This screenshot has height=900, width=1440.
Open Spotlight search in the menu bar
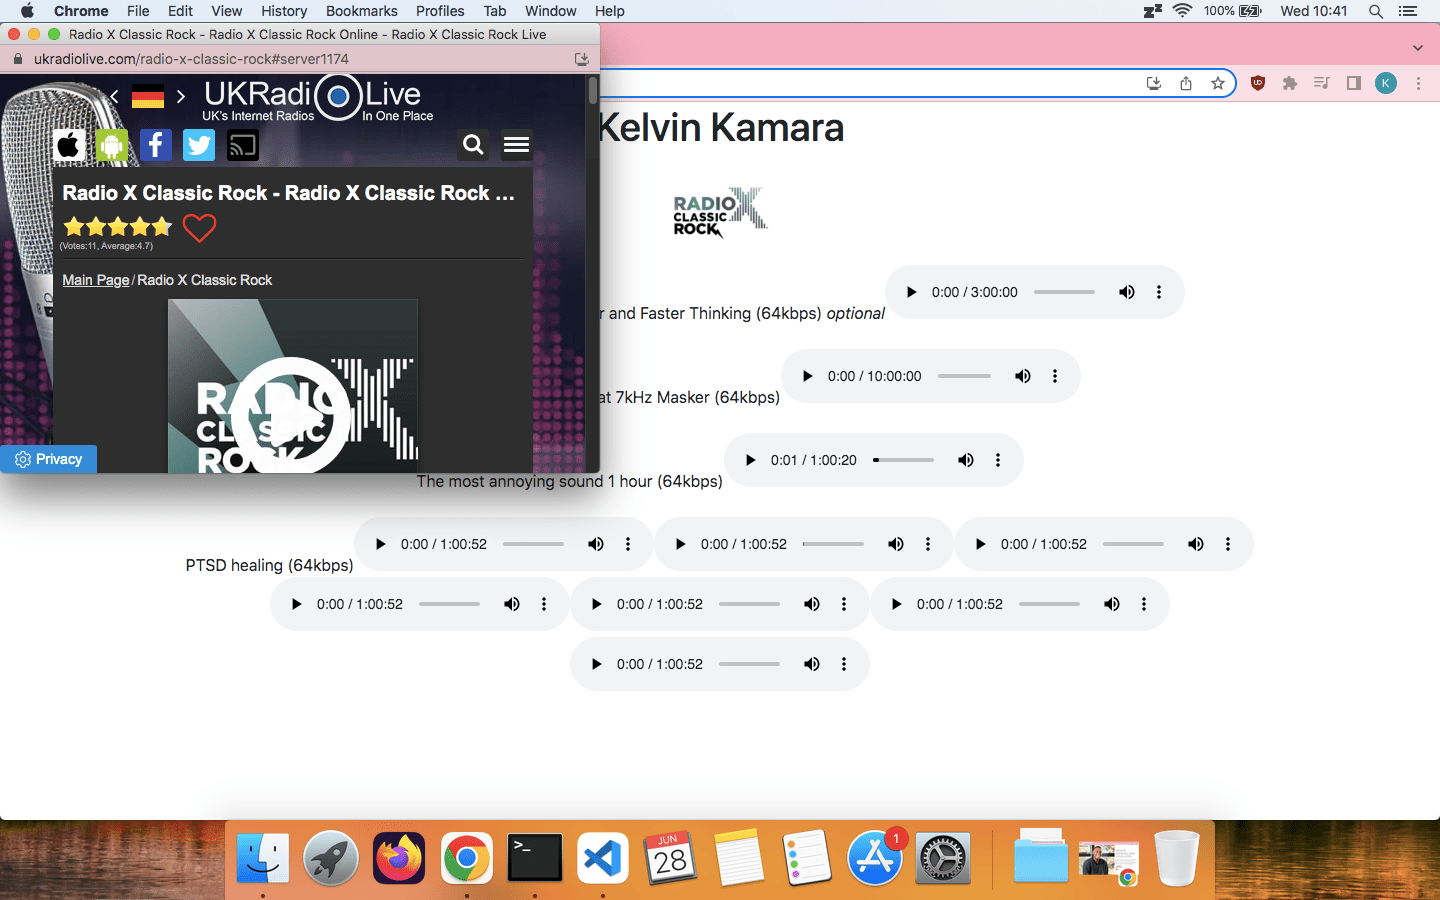1376,11
